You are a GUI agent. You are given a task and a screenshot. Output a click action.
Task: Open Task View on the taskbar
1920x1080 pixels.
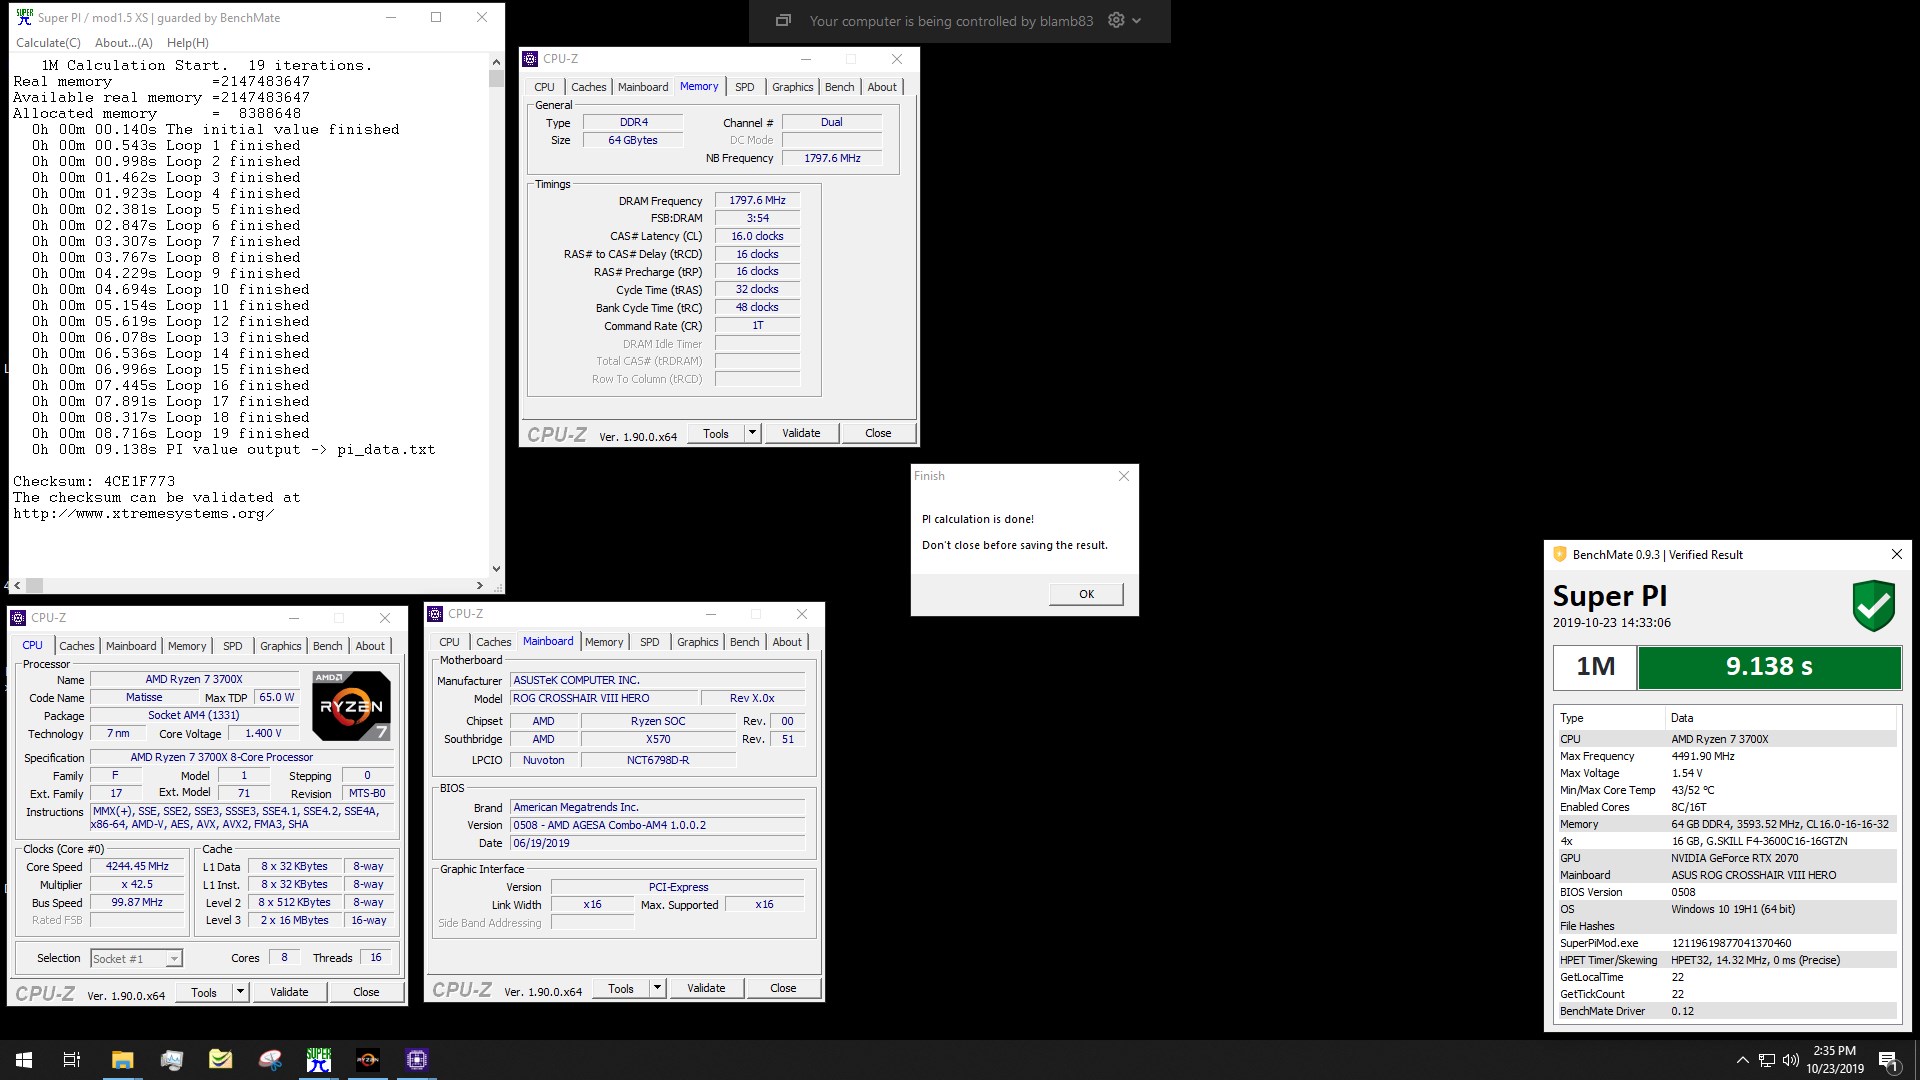[72, 1060]
